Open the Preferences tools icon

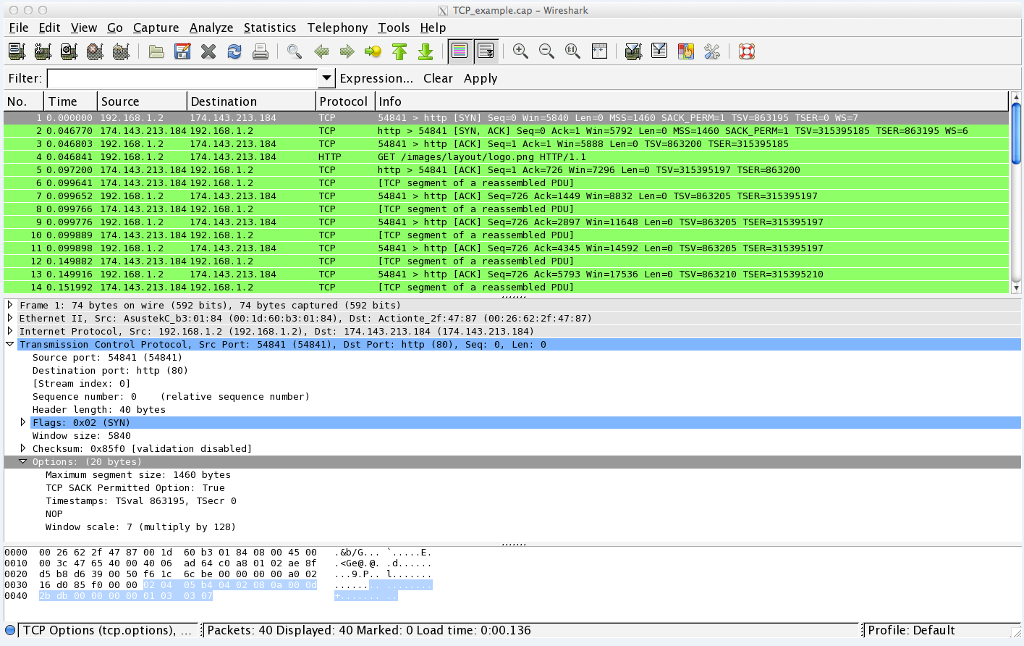click(x=712, y=52)
